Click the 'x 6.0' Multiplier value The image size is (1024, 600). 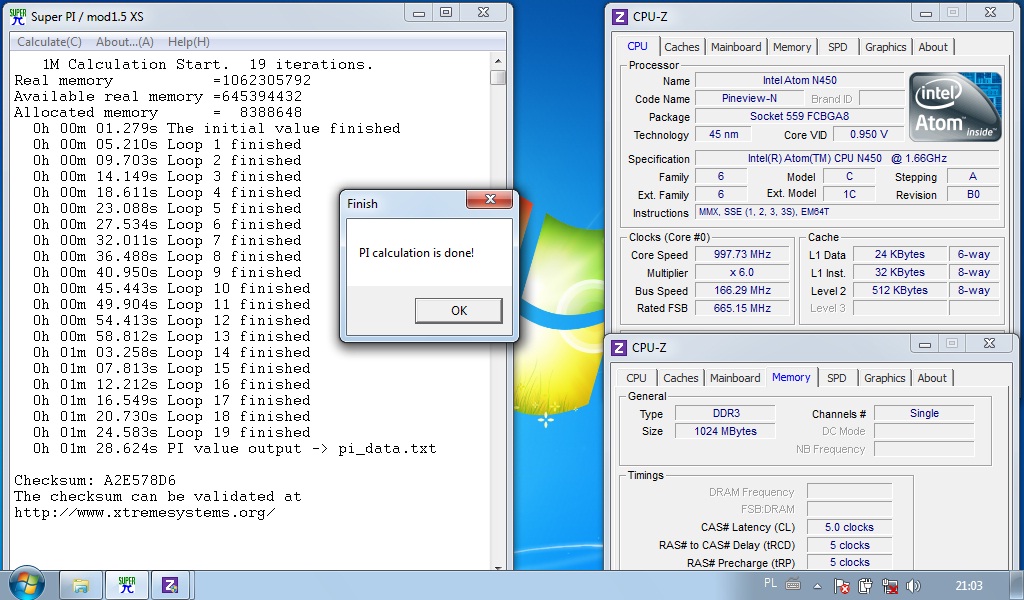[742, 272]
